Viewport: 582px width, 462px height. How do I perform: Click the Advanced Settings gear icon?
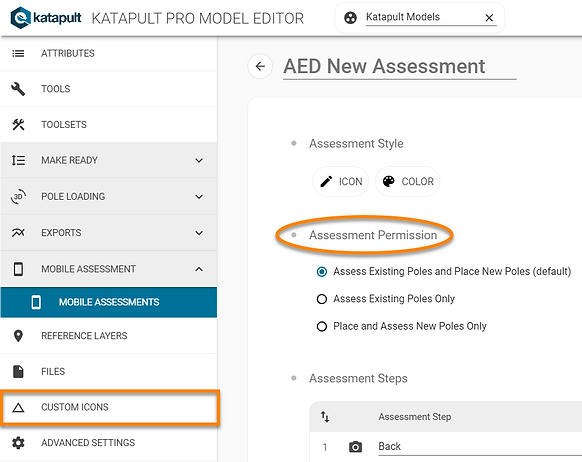(x=18, y=443)
